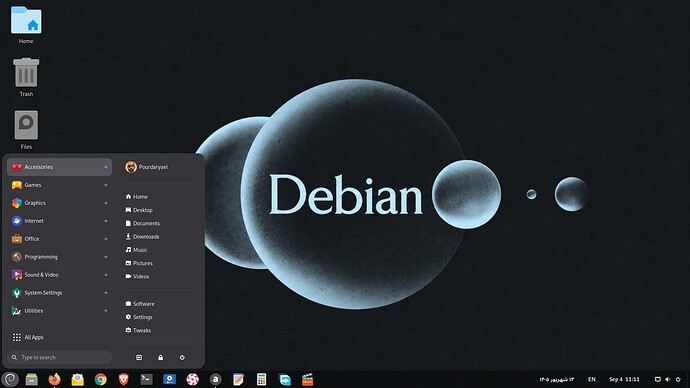Open the Debian swirl application menu button
The height and width of the screenshot is (388, 690).
click(10, 379)
